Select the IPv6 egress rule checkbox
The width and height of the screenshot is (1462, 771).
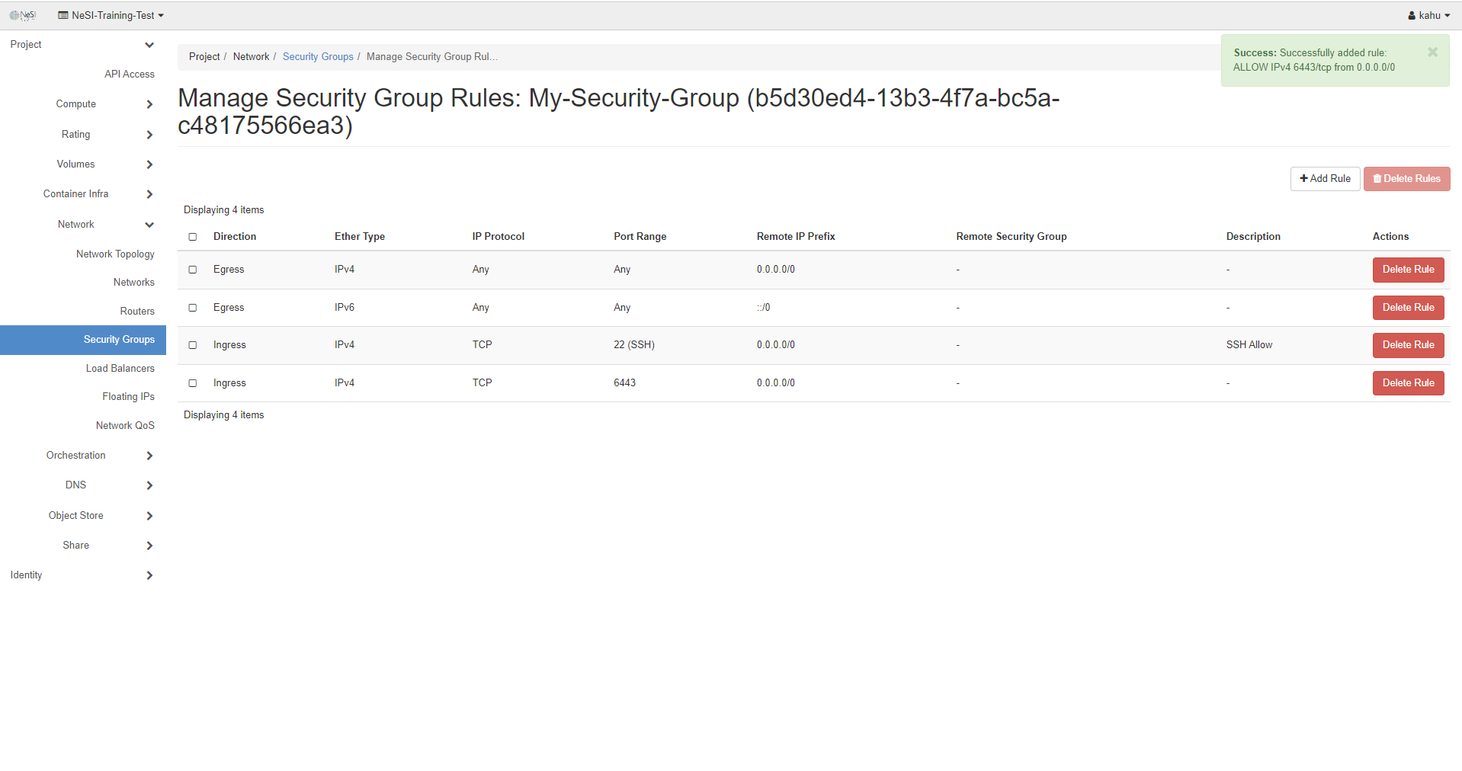[193, 308]
